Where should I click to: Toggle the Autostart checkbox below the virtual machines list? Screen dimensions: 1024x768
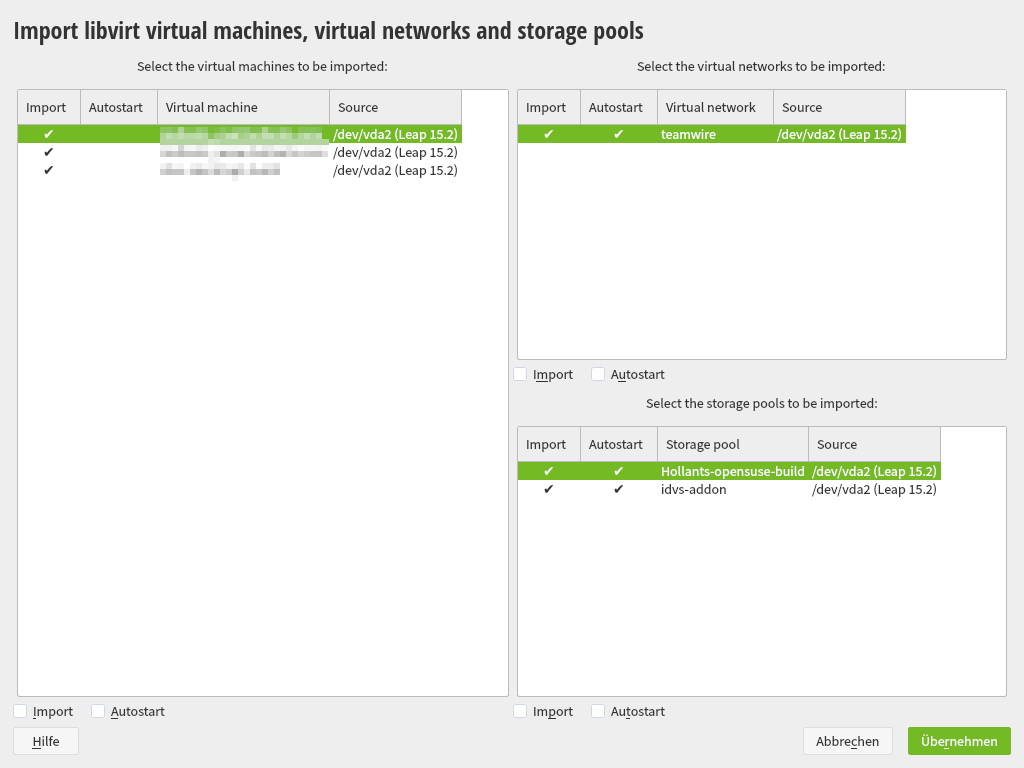coord(98,711)
